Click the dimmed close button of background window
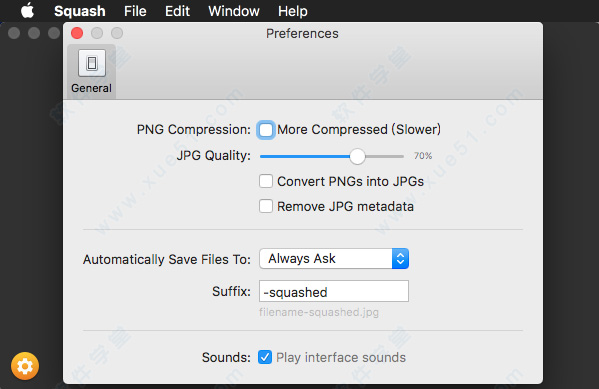 tap(14, 33)
